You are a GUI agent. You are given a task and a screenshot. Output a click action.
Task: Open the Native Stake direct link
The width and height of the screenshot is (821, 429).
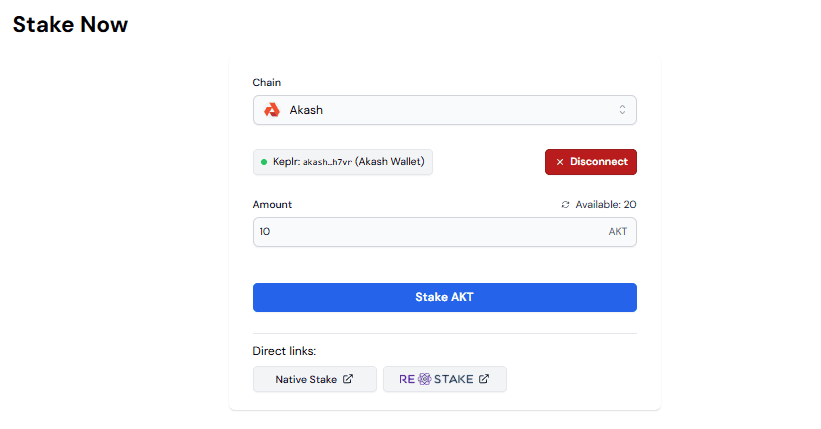314,380
